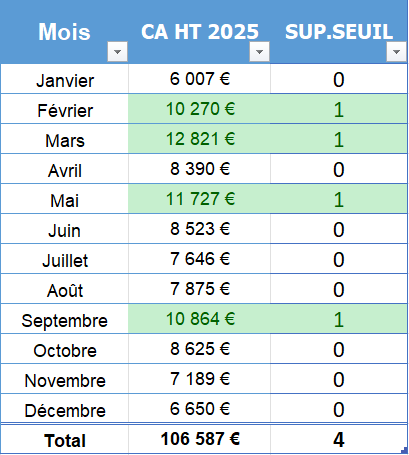409x455 pixels.
Task: Select the Mois header cell
Action: (64, 32)
